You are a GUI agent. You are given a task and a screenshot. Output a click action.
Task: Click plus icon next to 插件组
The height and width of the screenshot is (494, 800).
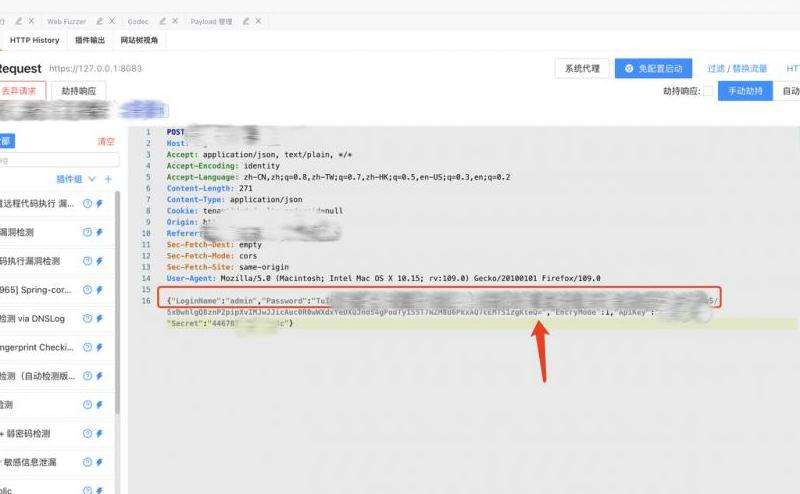(x=108, y=179)
